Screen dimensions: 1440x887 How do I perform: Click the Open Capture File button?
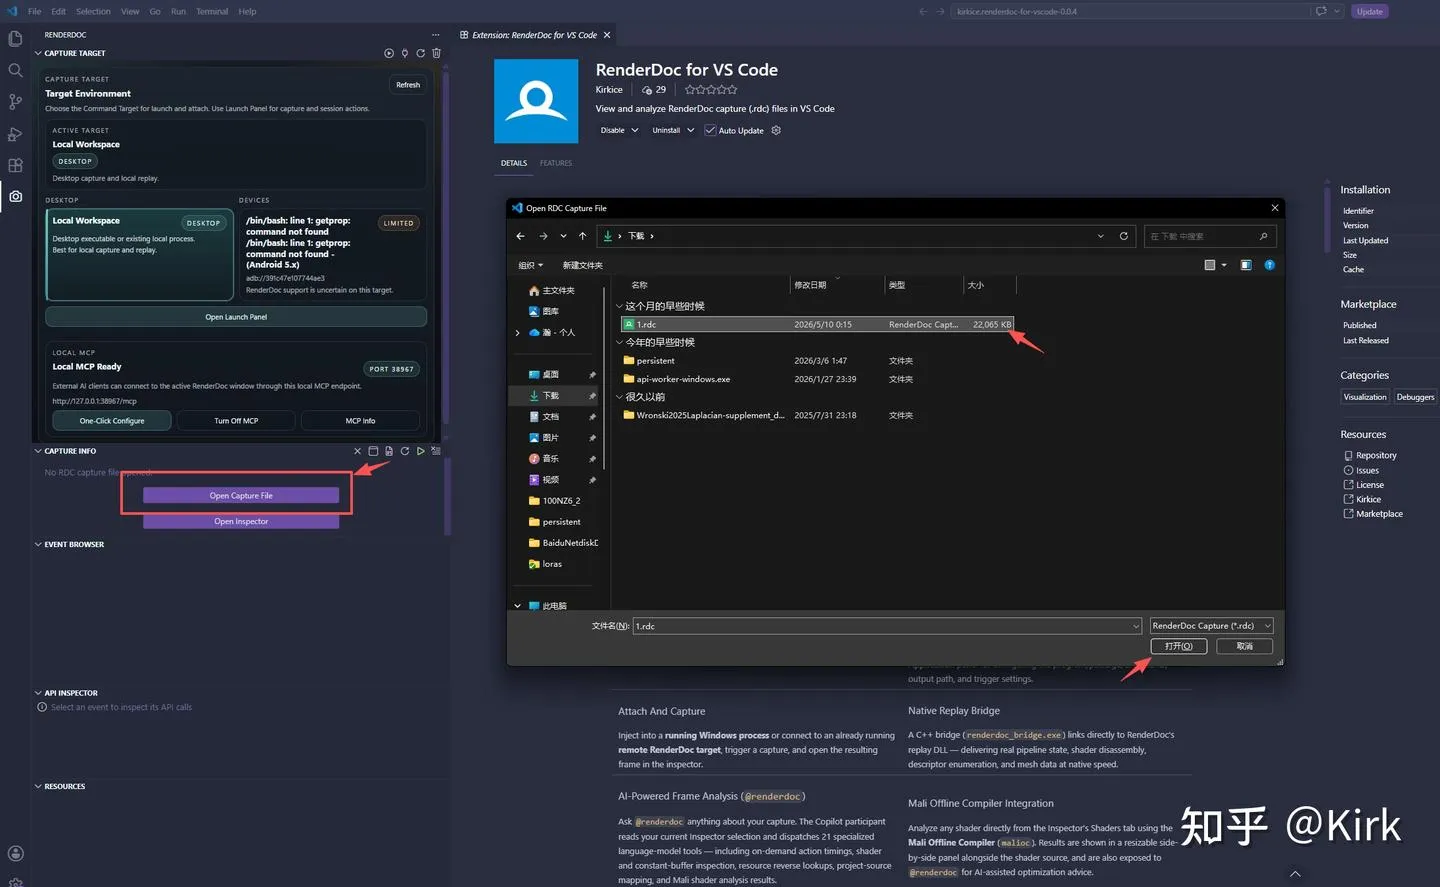241,495
